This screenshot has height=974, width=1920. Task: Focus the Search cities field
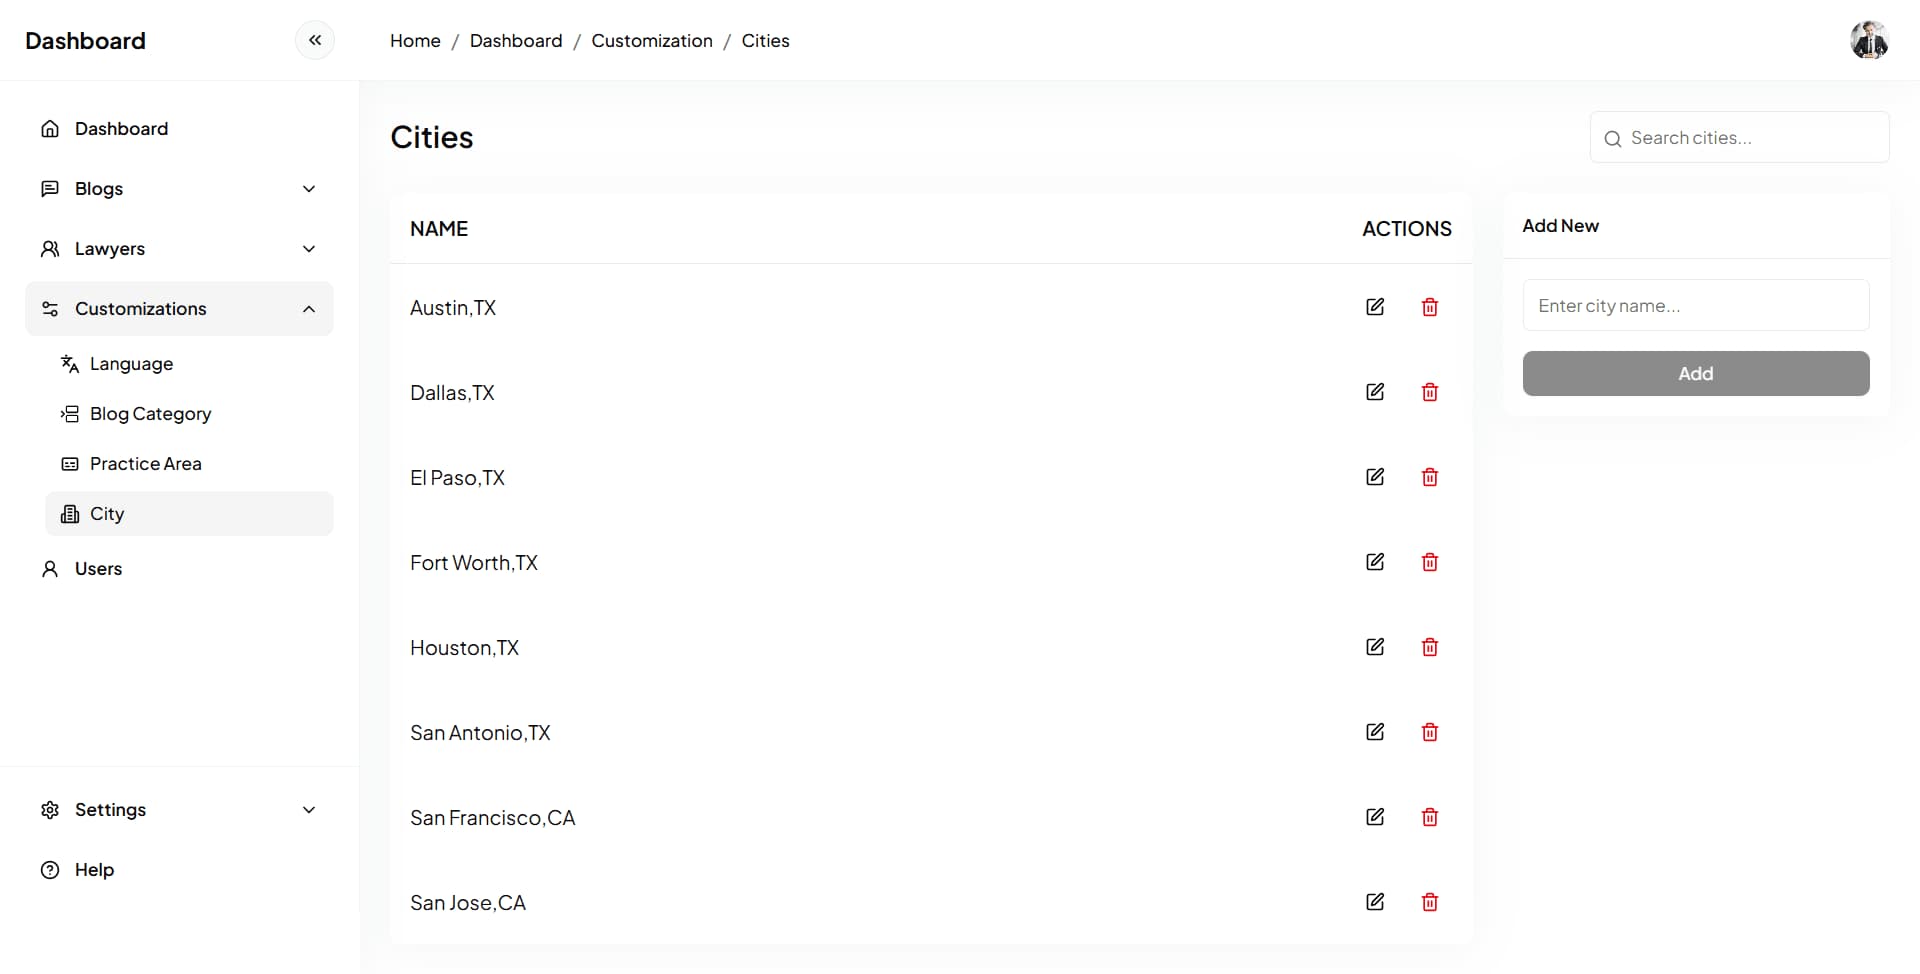click(1740, 138)
